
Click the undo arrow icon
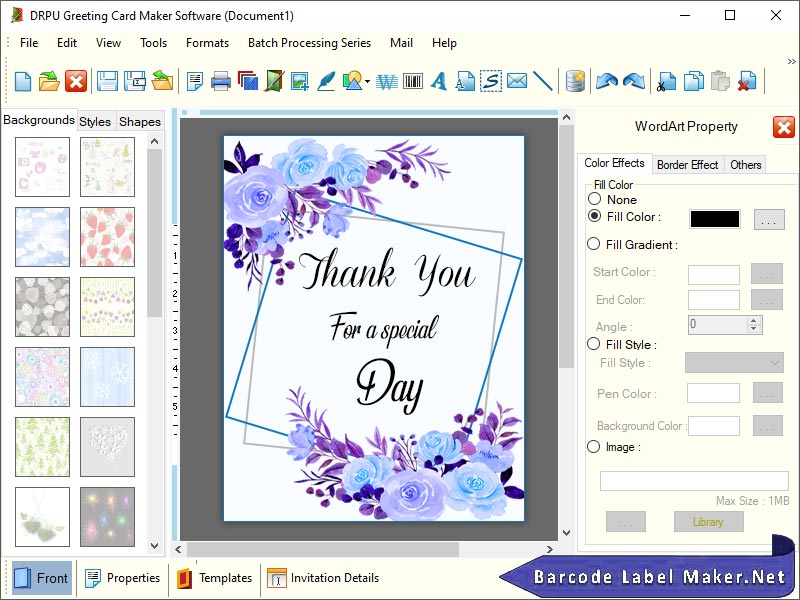(608, 82)
